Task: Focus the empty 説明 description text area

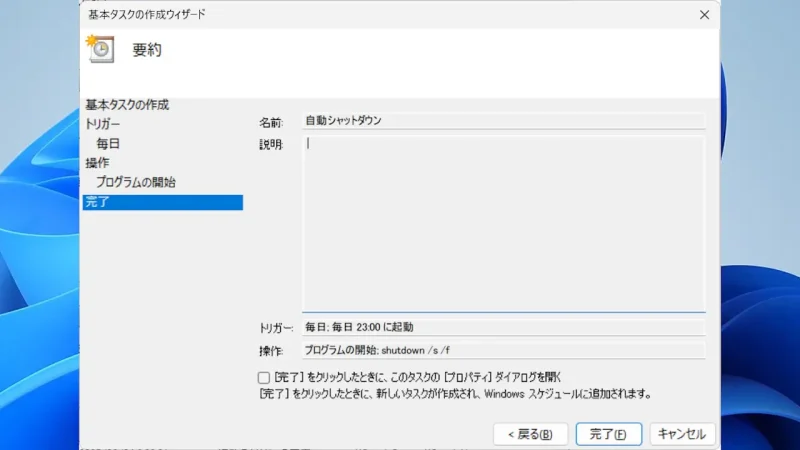Action: (504, 223)
